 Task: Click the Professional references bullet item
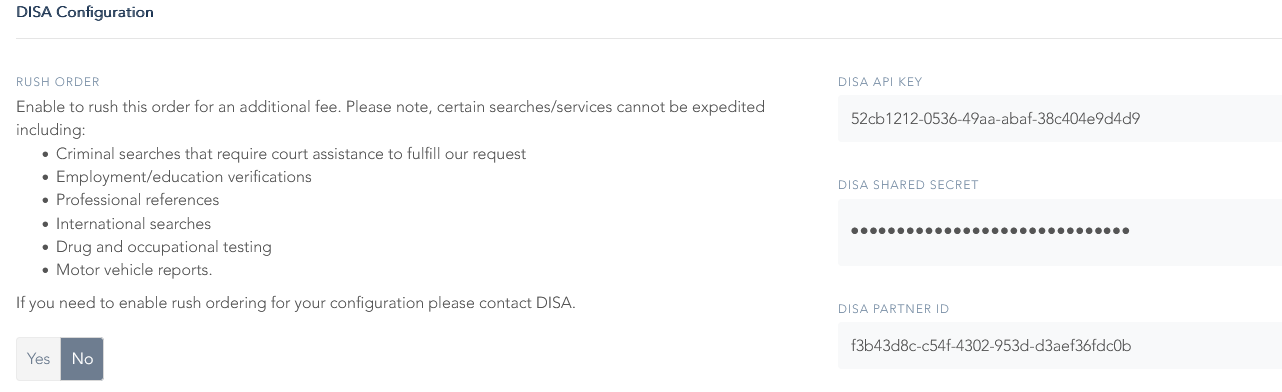tap(137, 200)
